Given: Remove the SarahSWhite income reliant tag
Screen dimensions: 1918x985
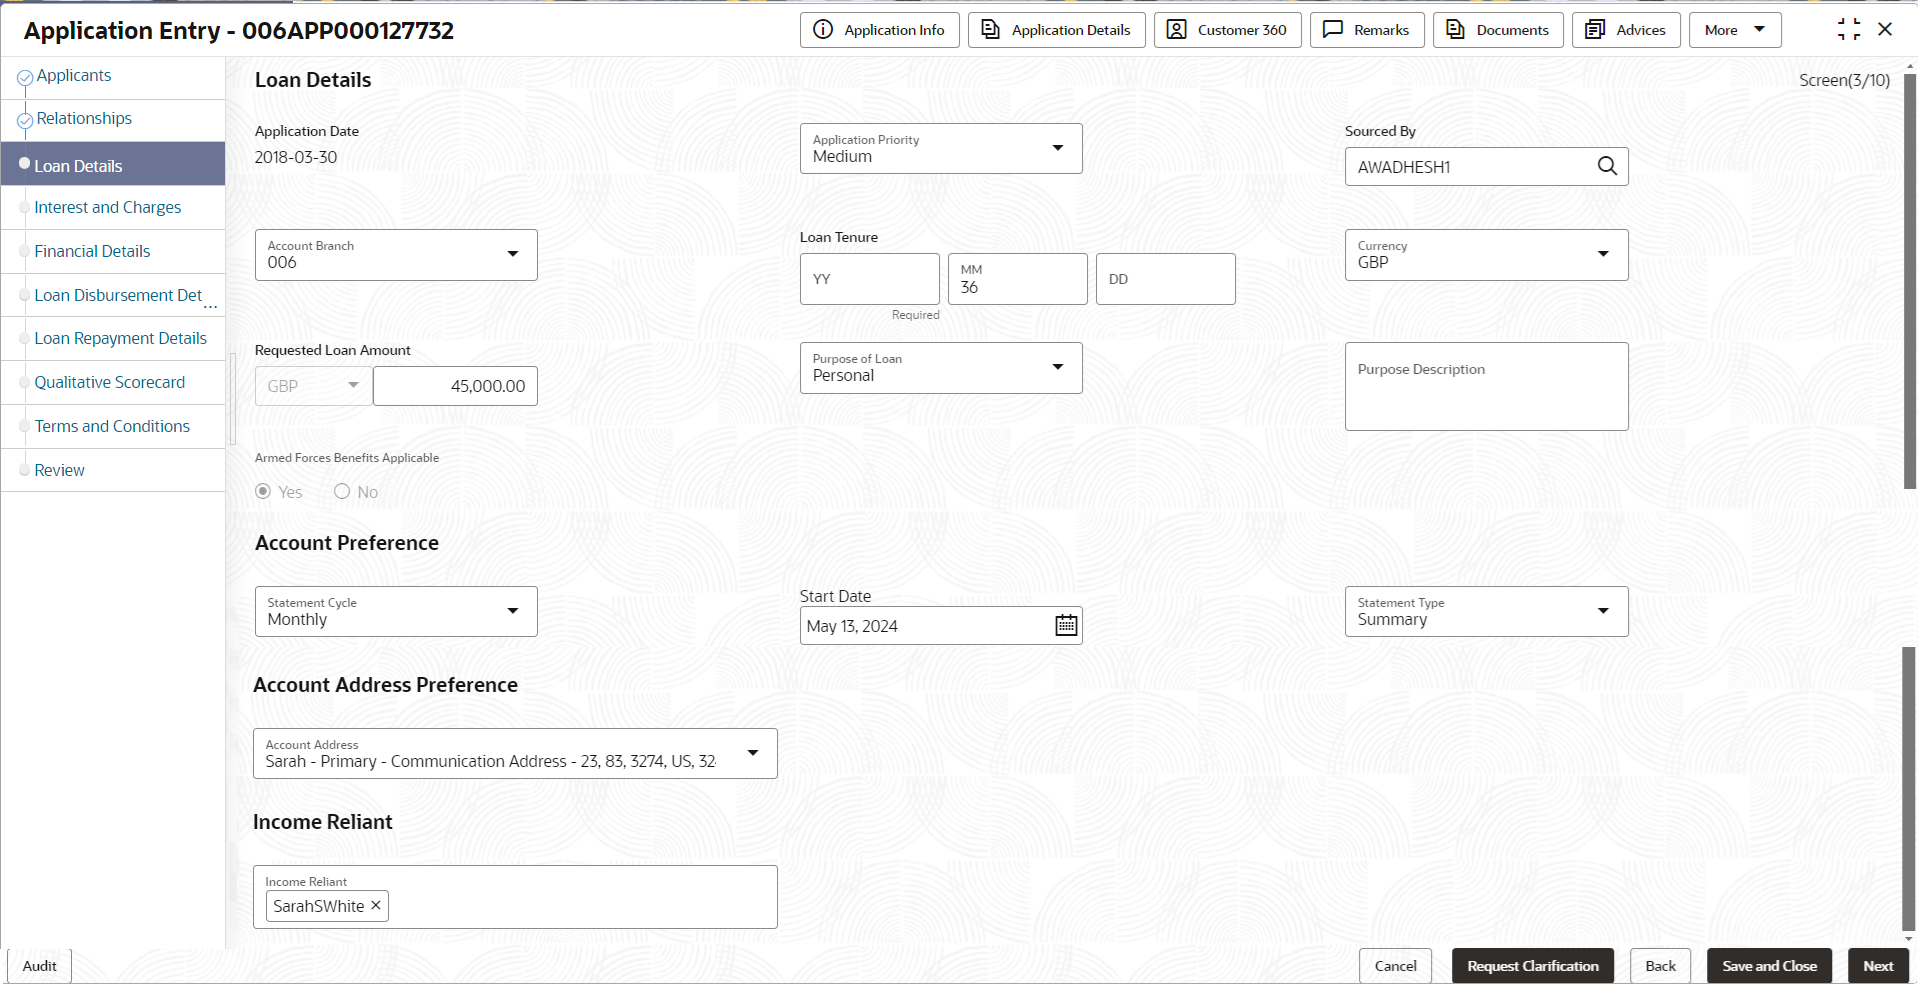Looking at the screenshot, I should click(376, 905).
